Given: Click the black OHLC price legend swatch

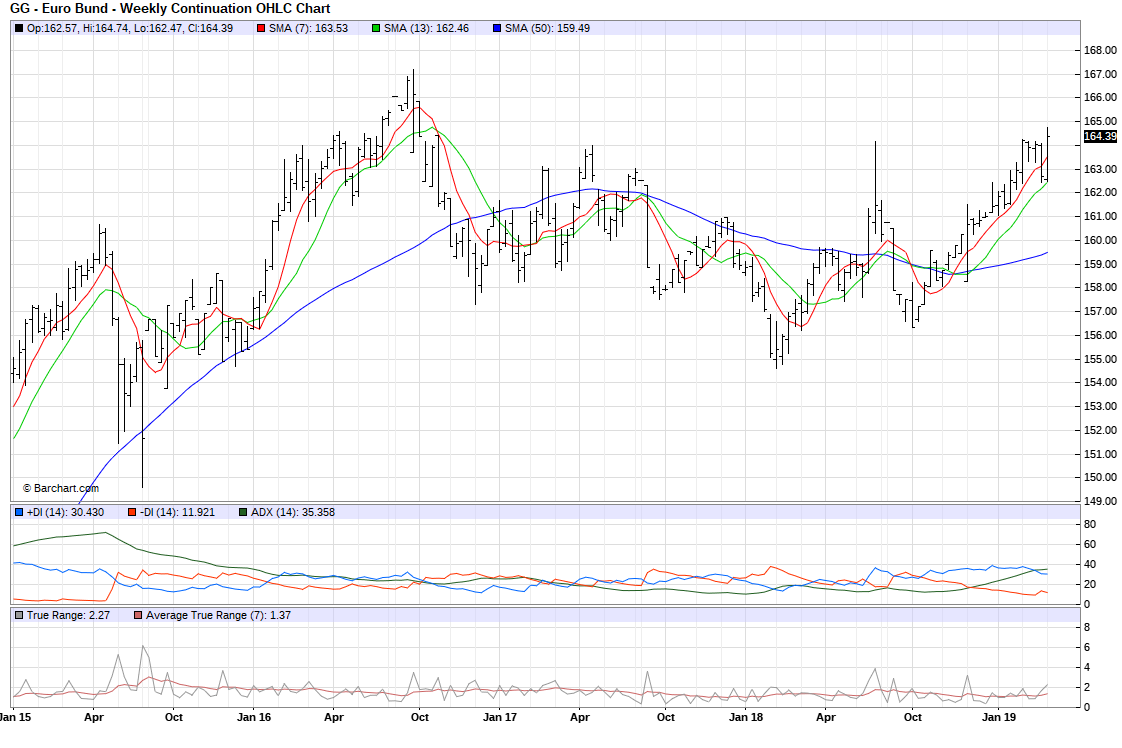Looking at the screenshot, I should (x=19, y=28).
